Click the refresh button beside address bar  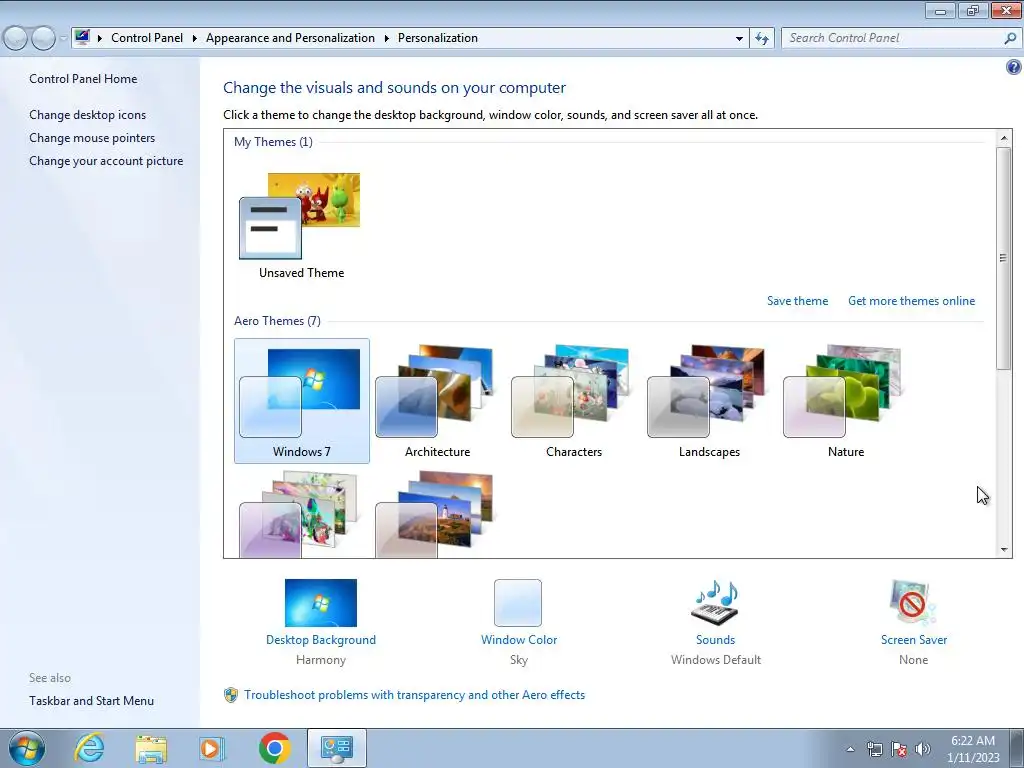tap(762, 39)
